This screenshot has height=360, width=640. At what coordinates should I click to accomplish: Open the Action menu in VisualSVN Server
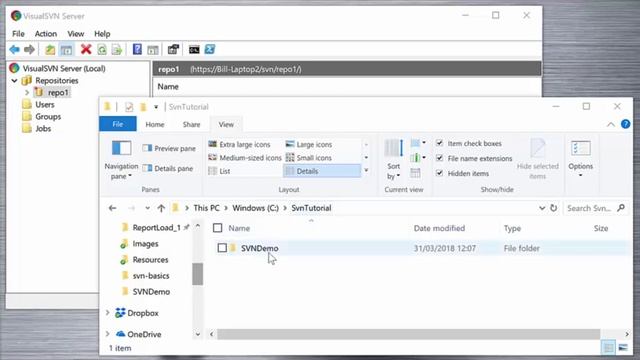[46, 34]
